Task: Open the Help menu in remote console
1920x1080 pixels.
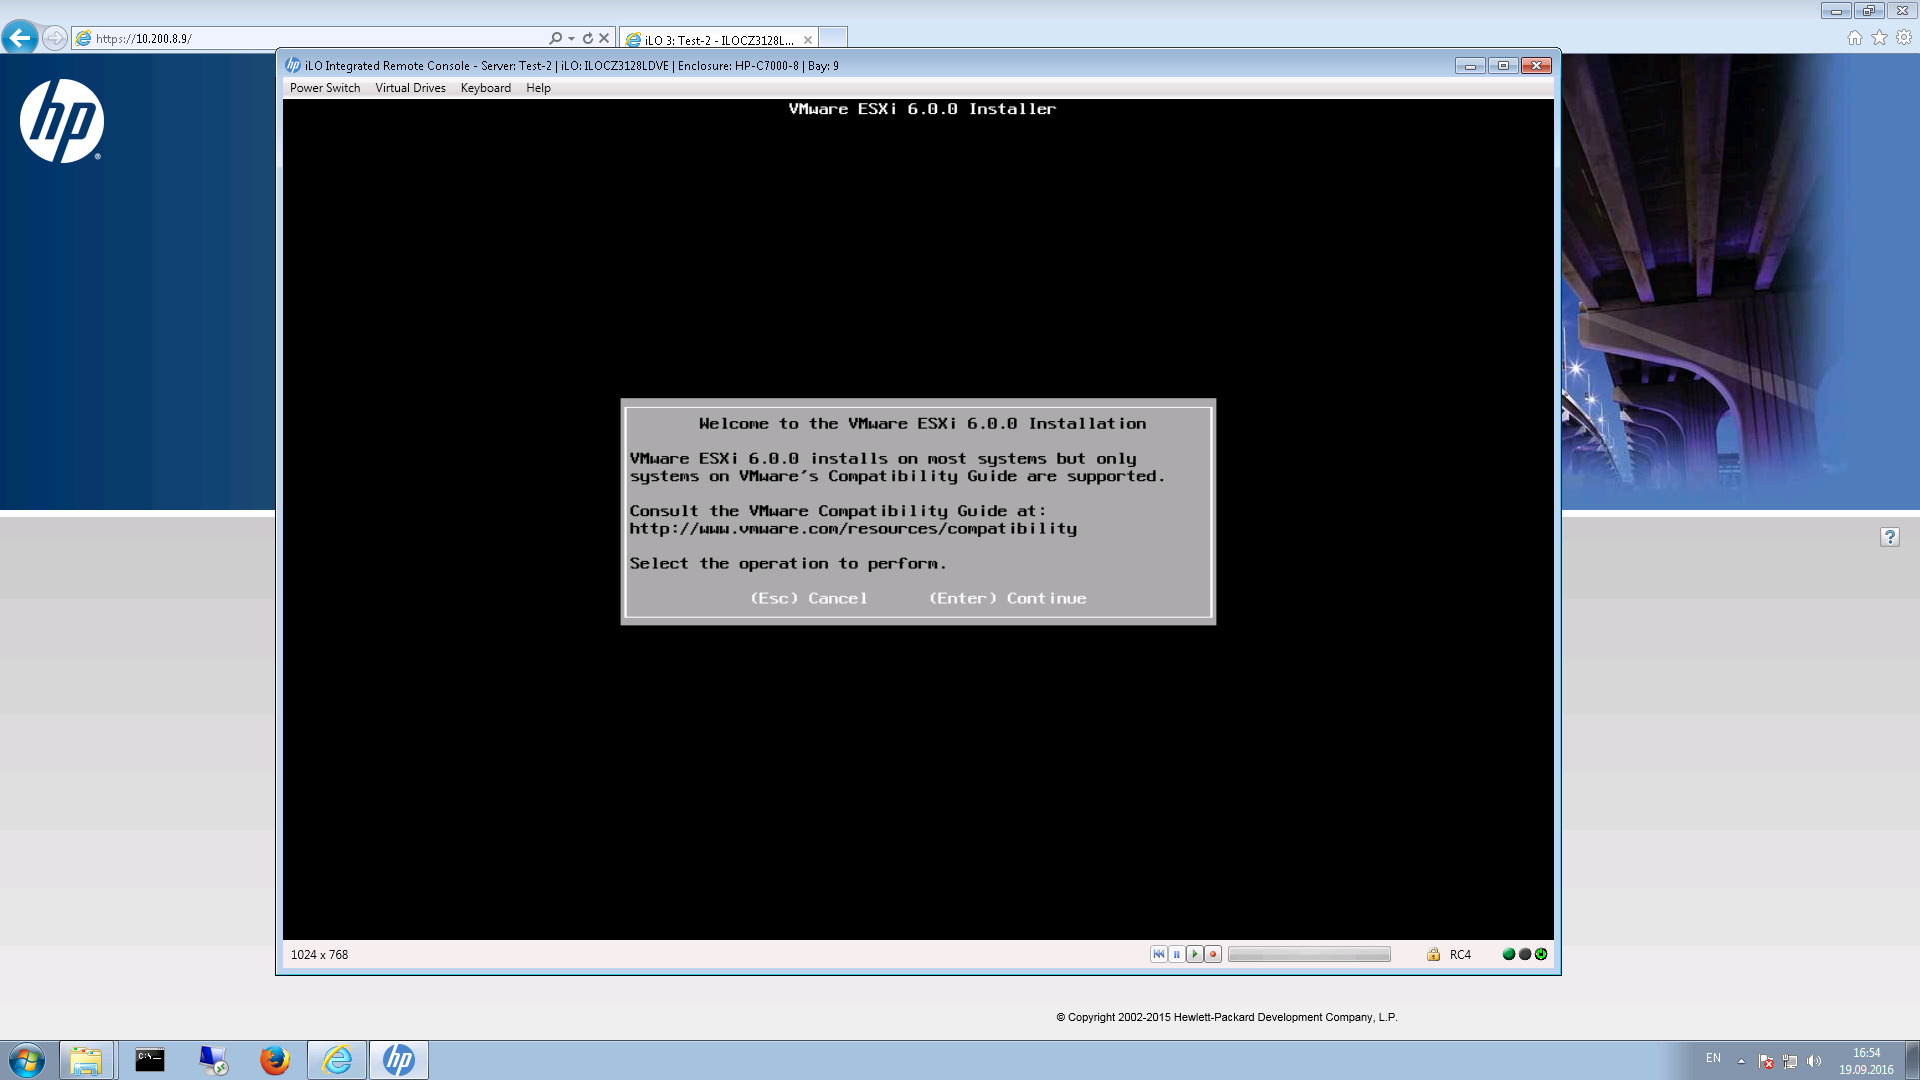Action: (538, 88)
